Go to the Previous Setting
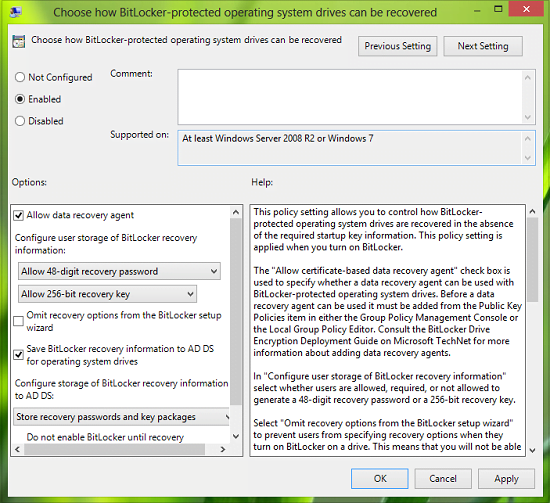 (x=397, y=46)
